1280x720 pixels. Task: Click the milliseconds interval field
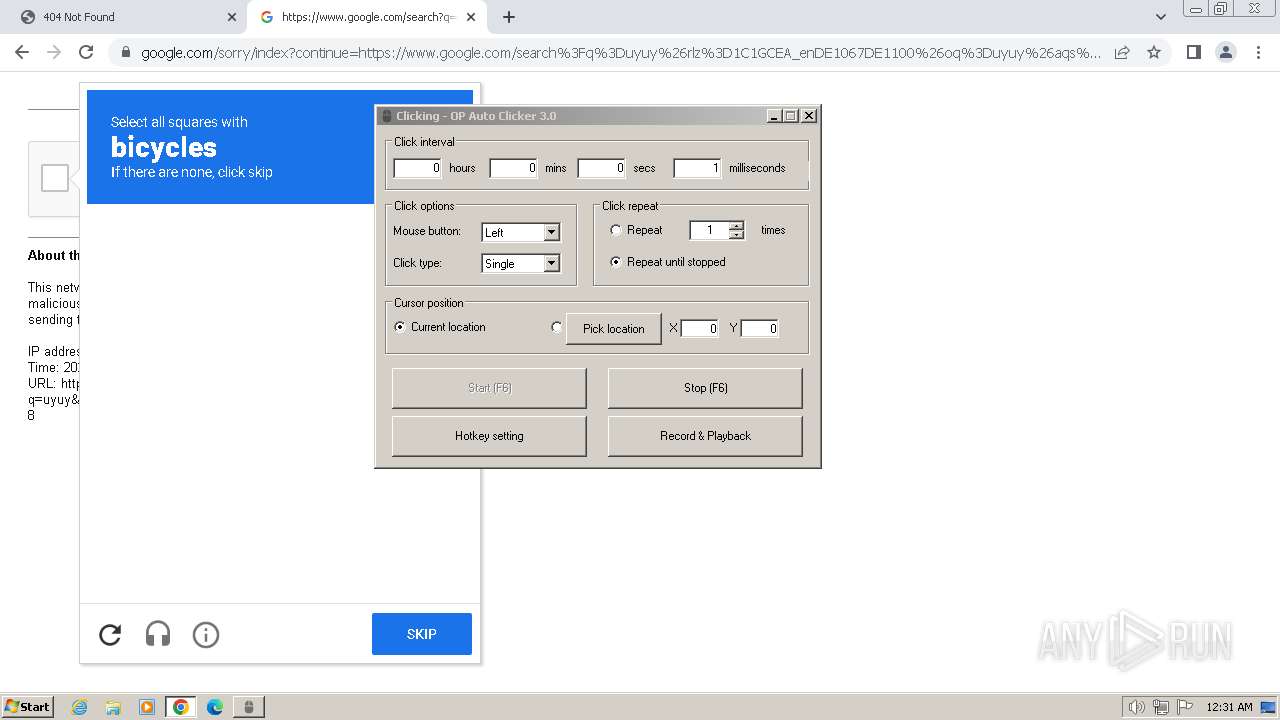(x=697, y=168)
